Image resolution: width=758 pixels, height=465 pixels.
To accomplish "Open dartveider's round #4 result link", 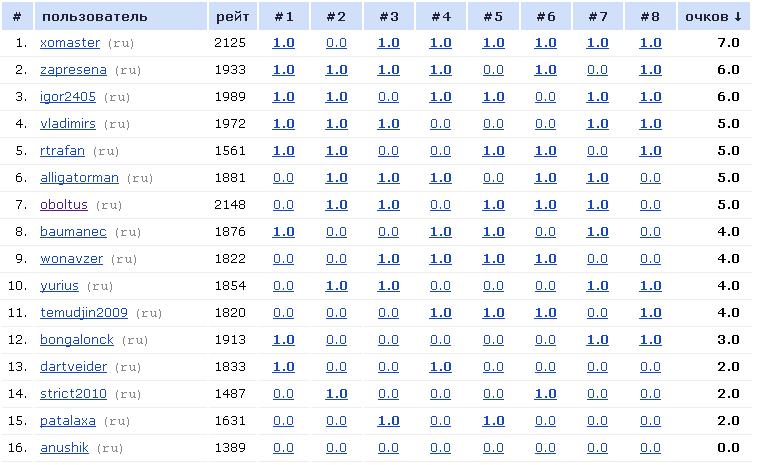I will [440, 367].
